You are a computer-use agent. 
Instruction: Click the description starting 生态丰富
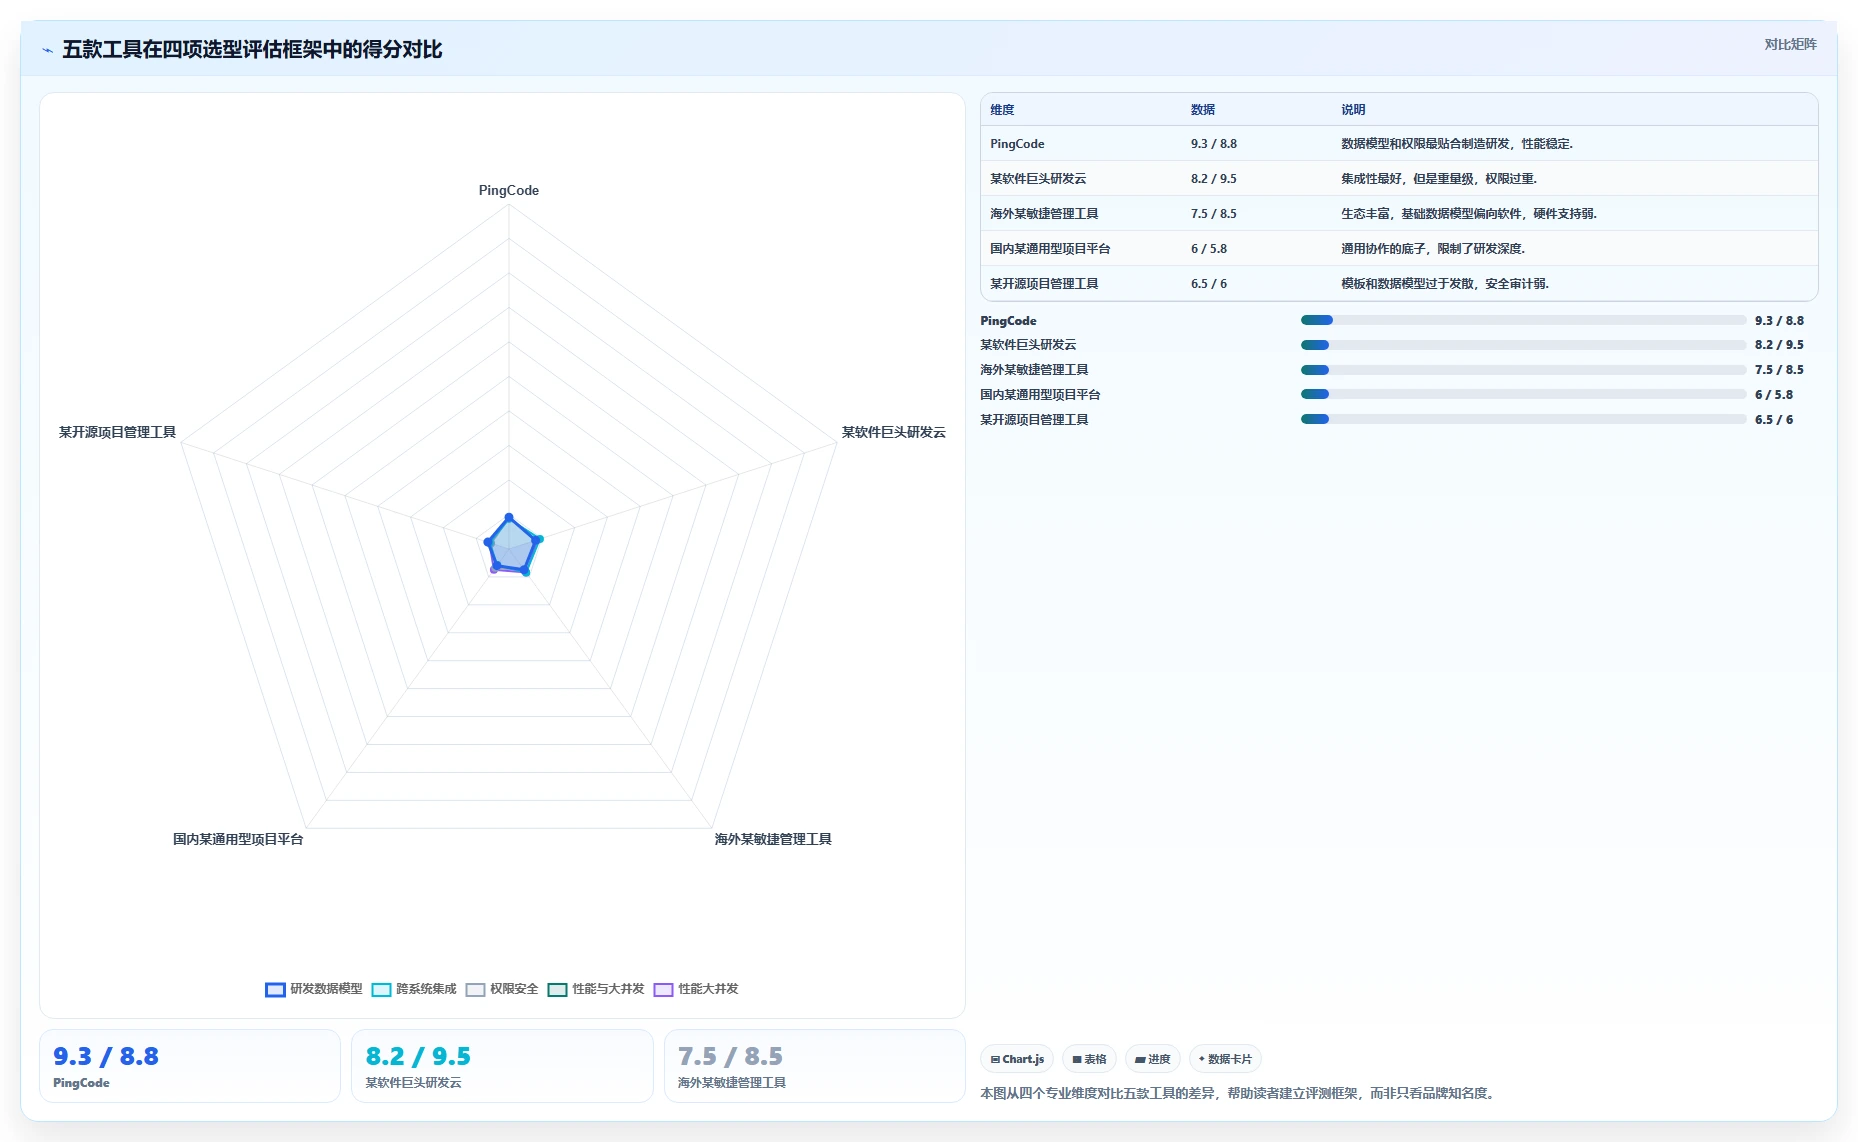(x=1469, y=214)
